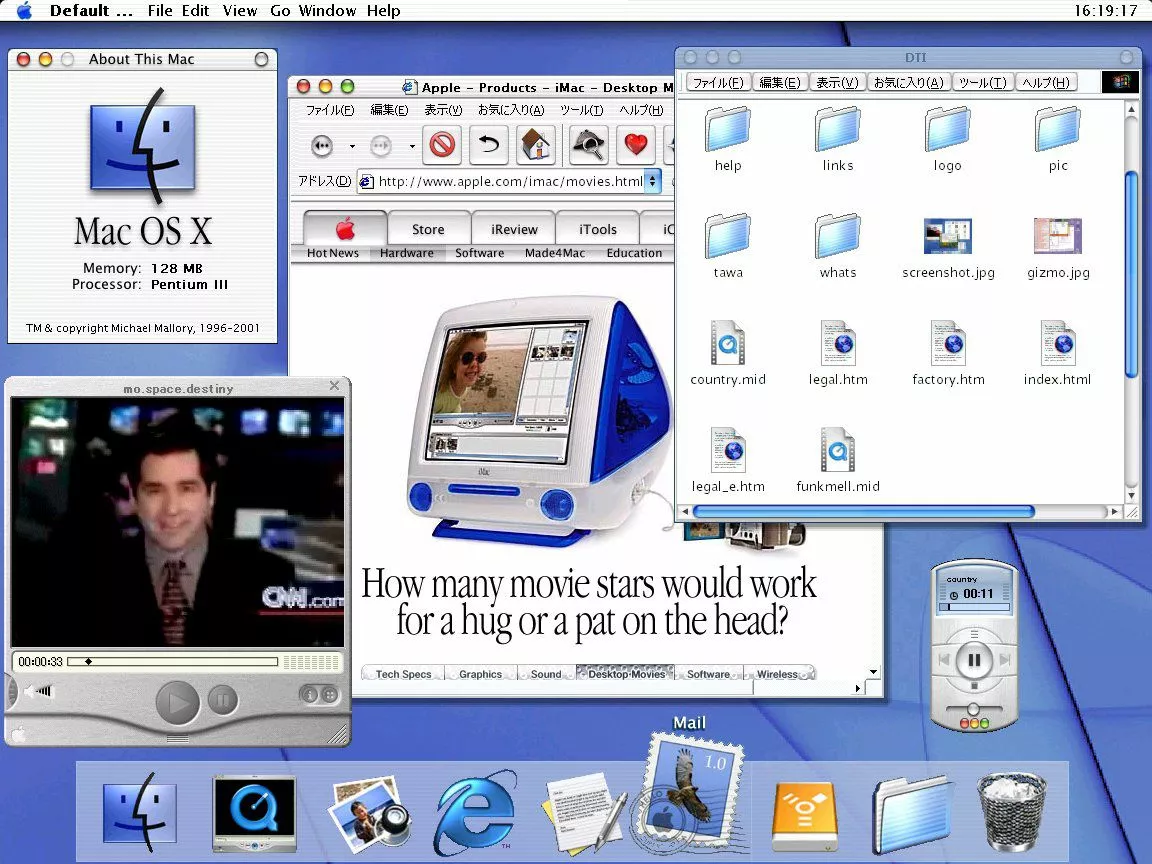
Task: Click the Home icon in the browser toolbar
Action: pyautogui.click(x=537, y=146)
